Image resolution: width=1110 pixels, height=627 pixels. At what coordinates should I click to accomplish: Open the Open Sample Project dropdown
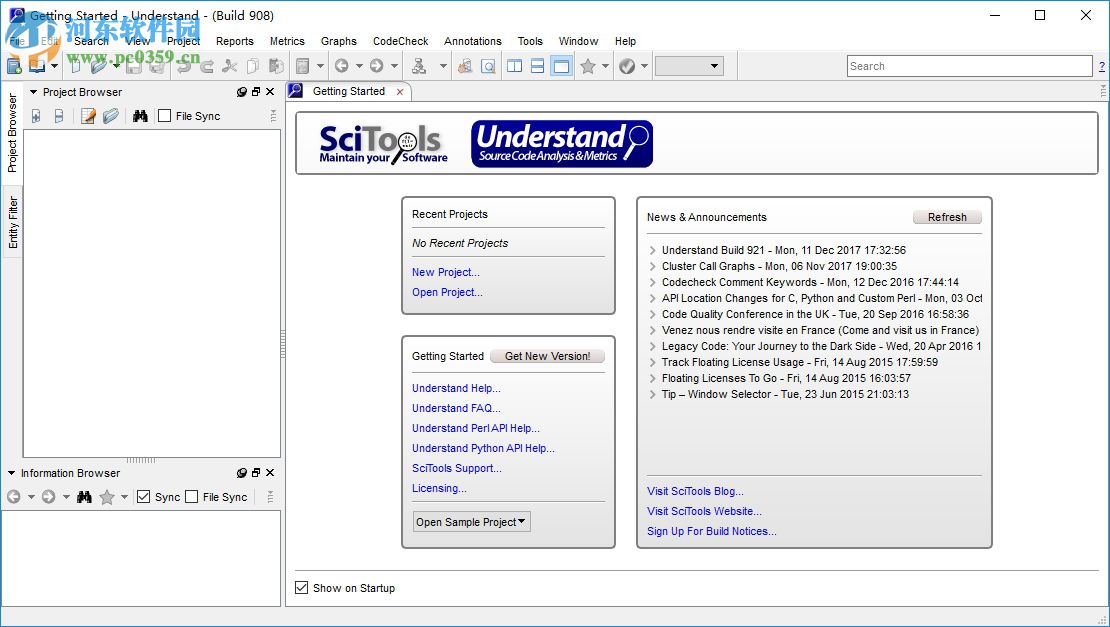click(x=470, y=521)
